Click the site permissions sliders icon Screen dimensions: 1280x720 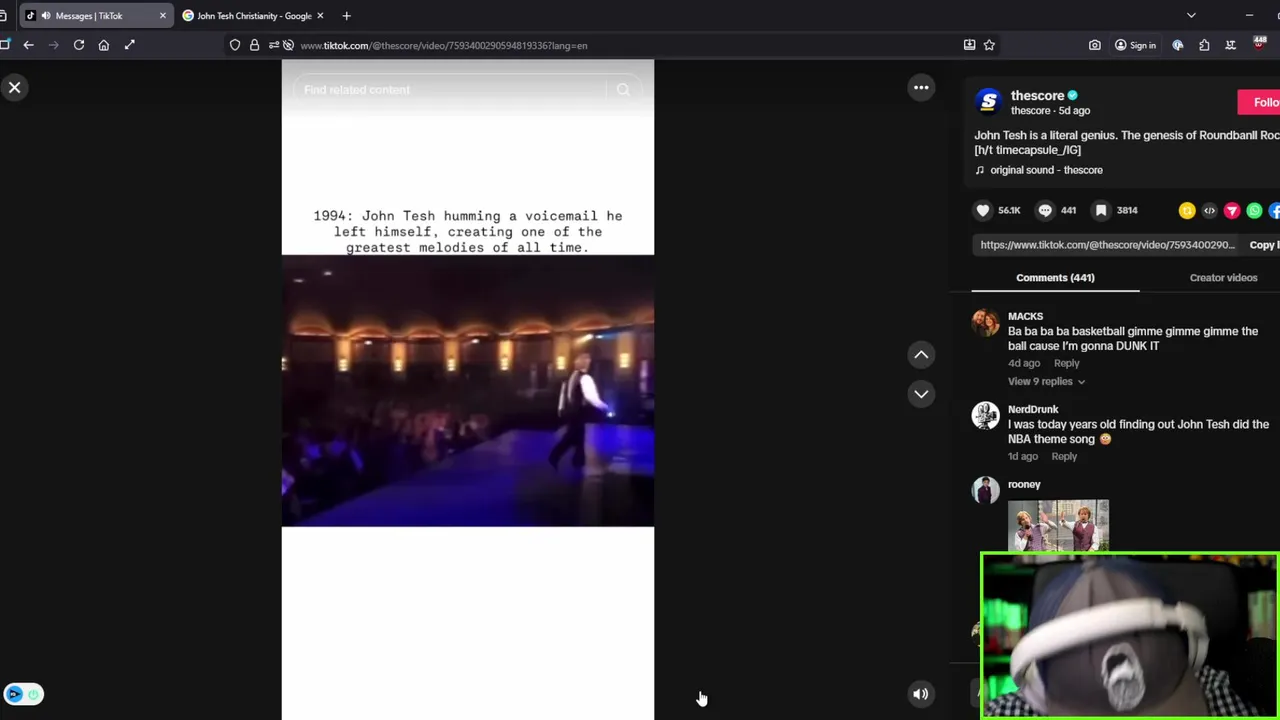click(273, 45)
